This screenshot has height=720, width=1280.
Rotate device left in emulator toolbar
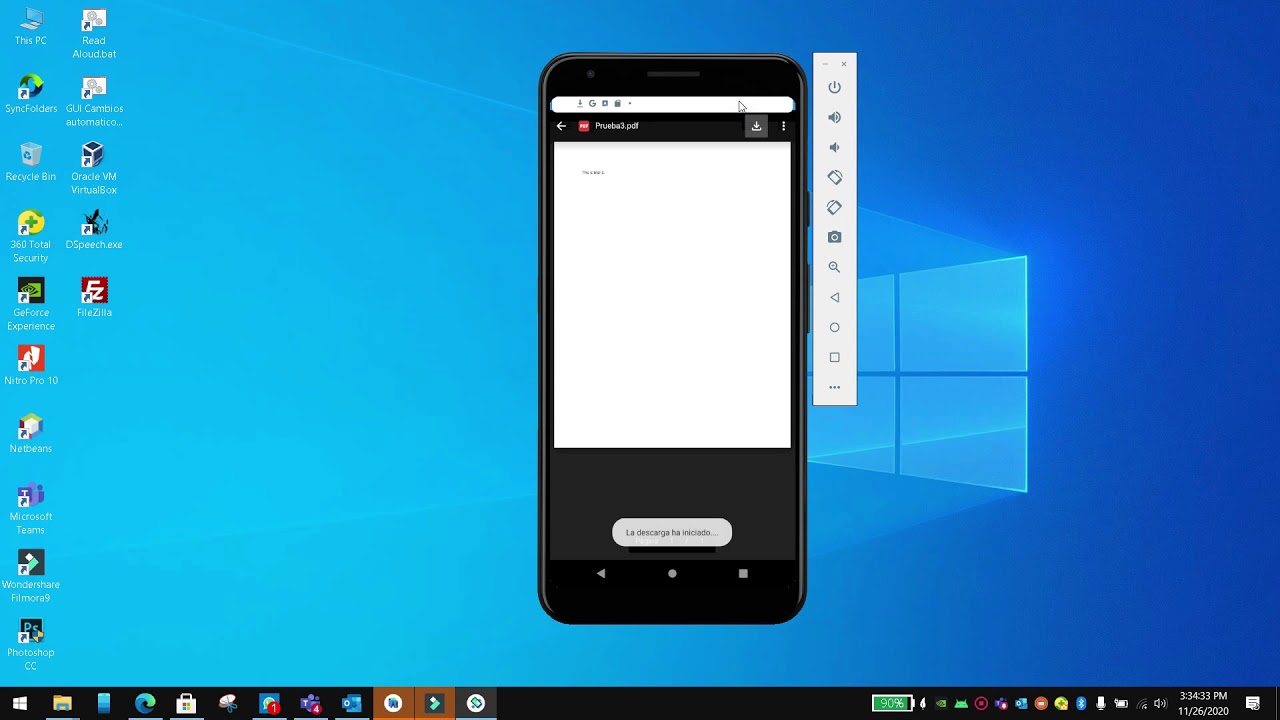(x=834, y=177)
